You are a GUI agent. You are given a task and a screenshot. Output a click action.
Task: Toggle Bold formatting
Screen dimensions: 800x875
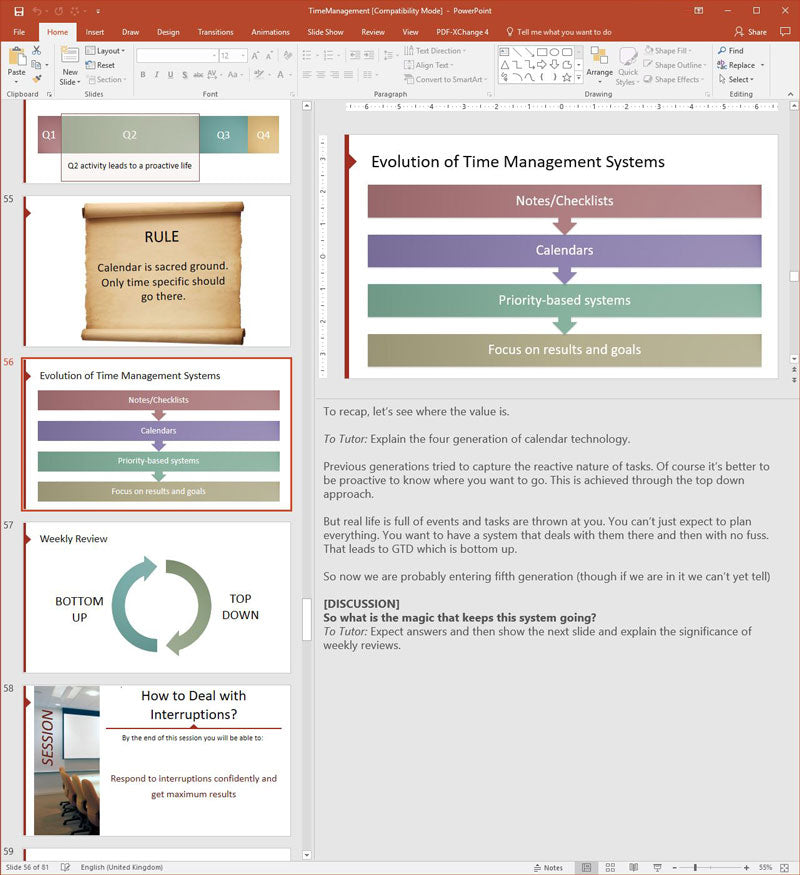tap(143, 74)
